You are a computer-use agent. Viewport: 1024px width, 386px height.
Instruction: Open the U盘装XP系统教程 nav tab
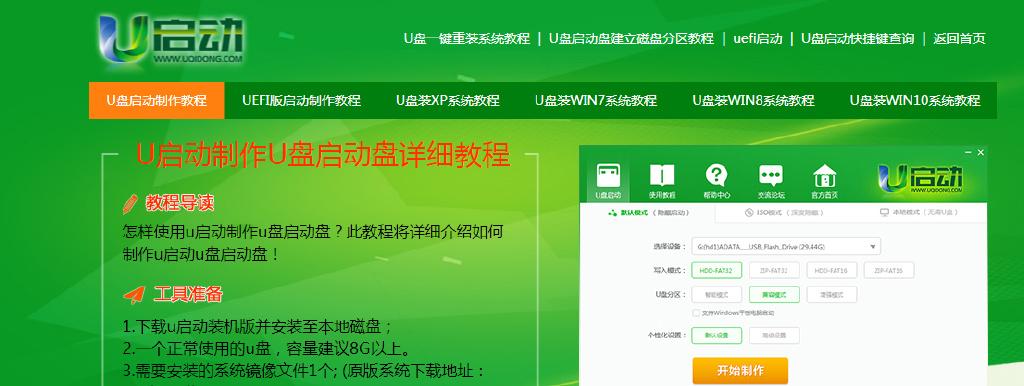pyautogui.click(x=448, y=101)
